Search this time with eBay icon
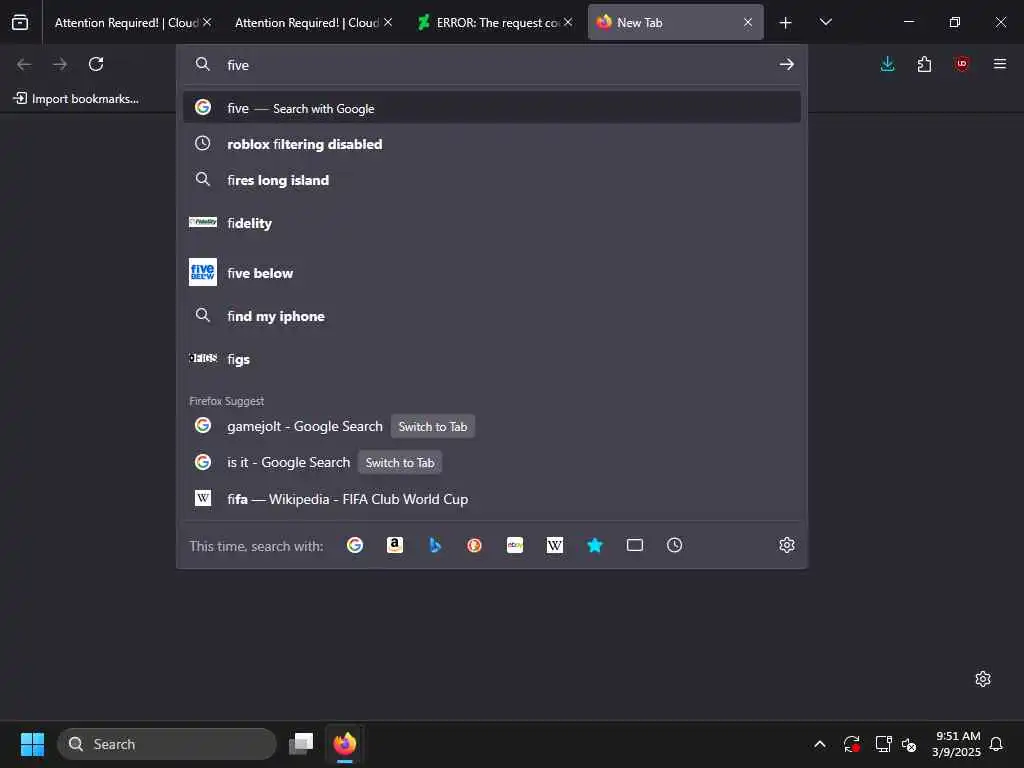 (x=515, y=545)
